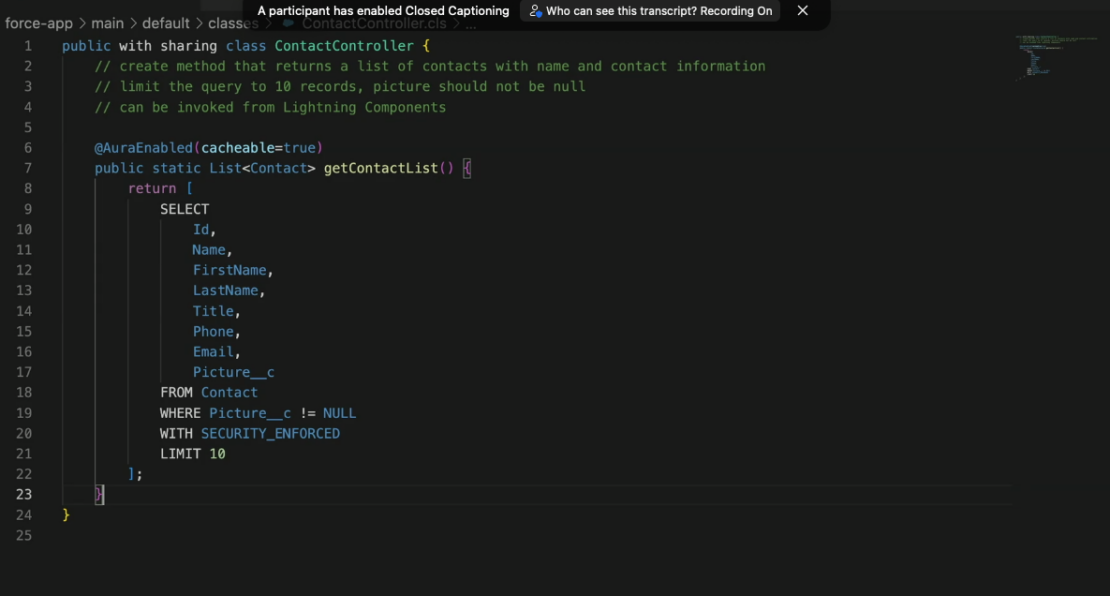Expand the default breadcrumb segment

pos(165,23)
